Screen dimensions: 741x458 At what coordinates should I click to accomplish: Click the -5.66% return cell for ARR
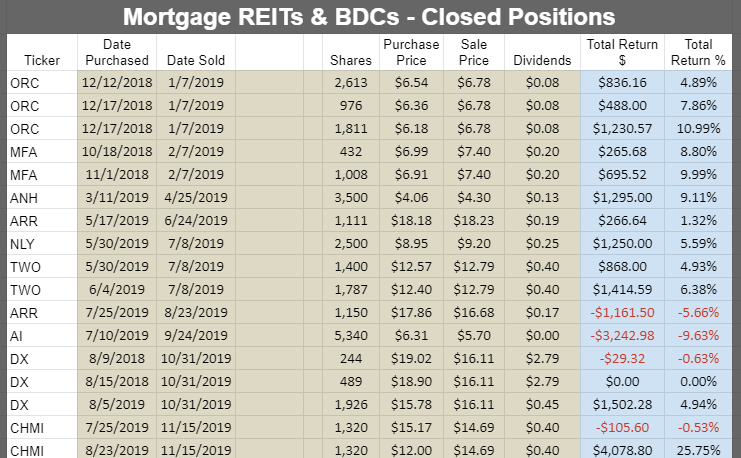pyautogui.click(x=698, y=313)
